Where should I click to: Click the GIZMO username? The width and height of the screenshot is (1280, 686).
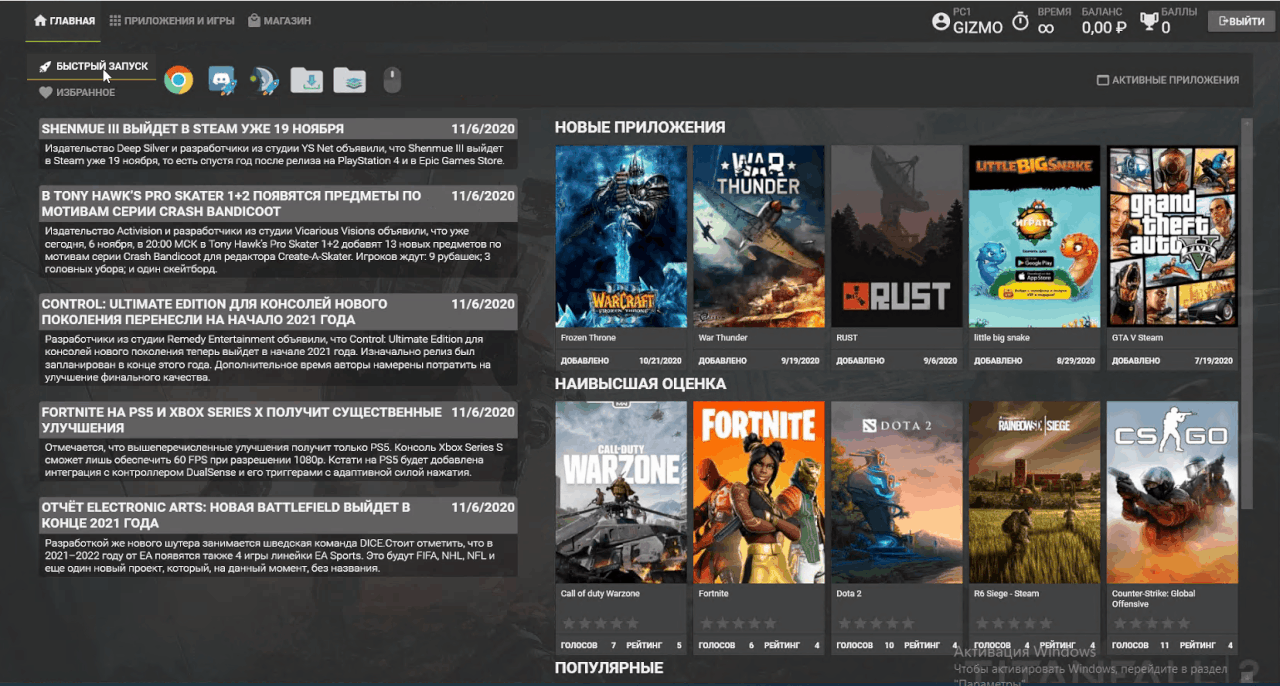pos(978,28)
